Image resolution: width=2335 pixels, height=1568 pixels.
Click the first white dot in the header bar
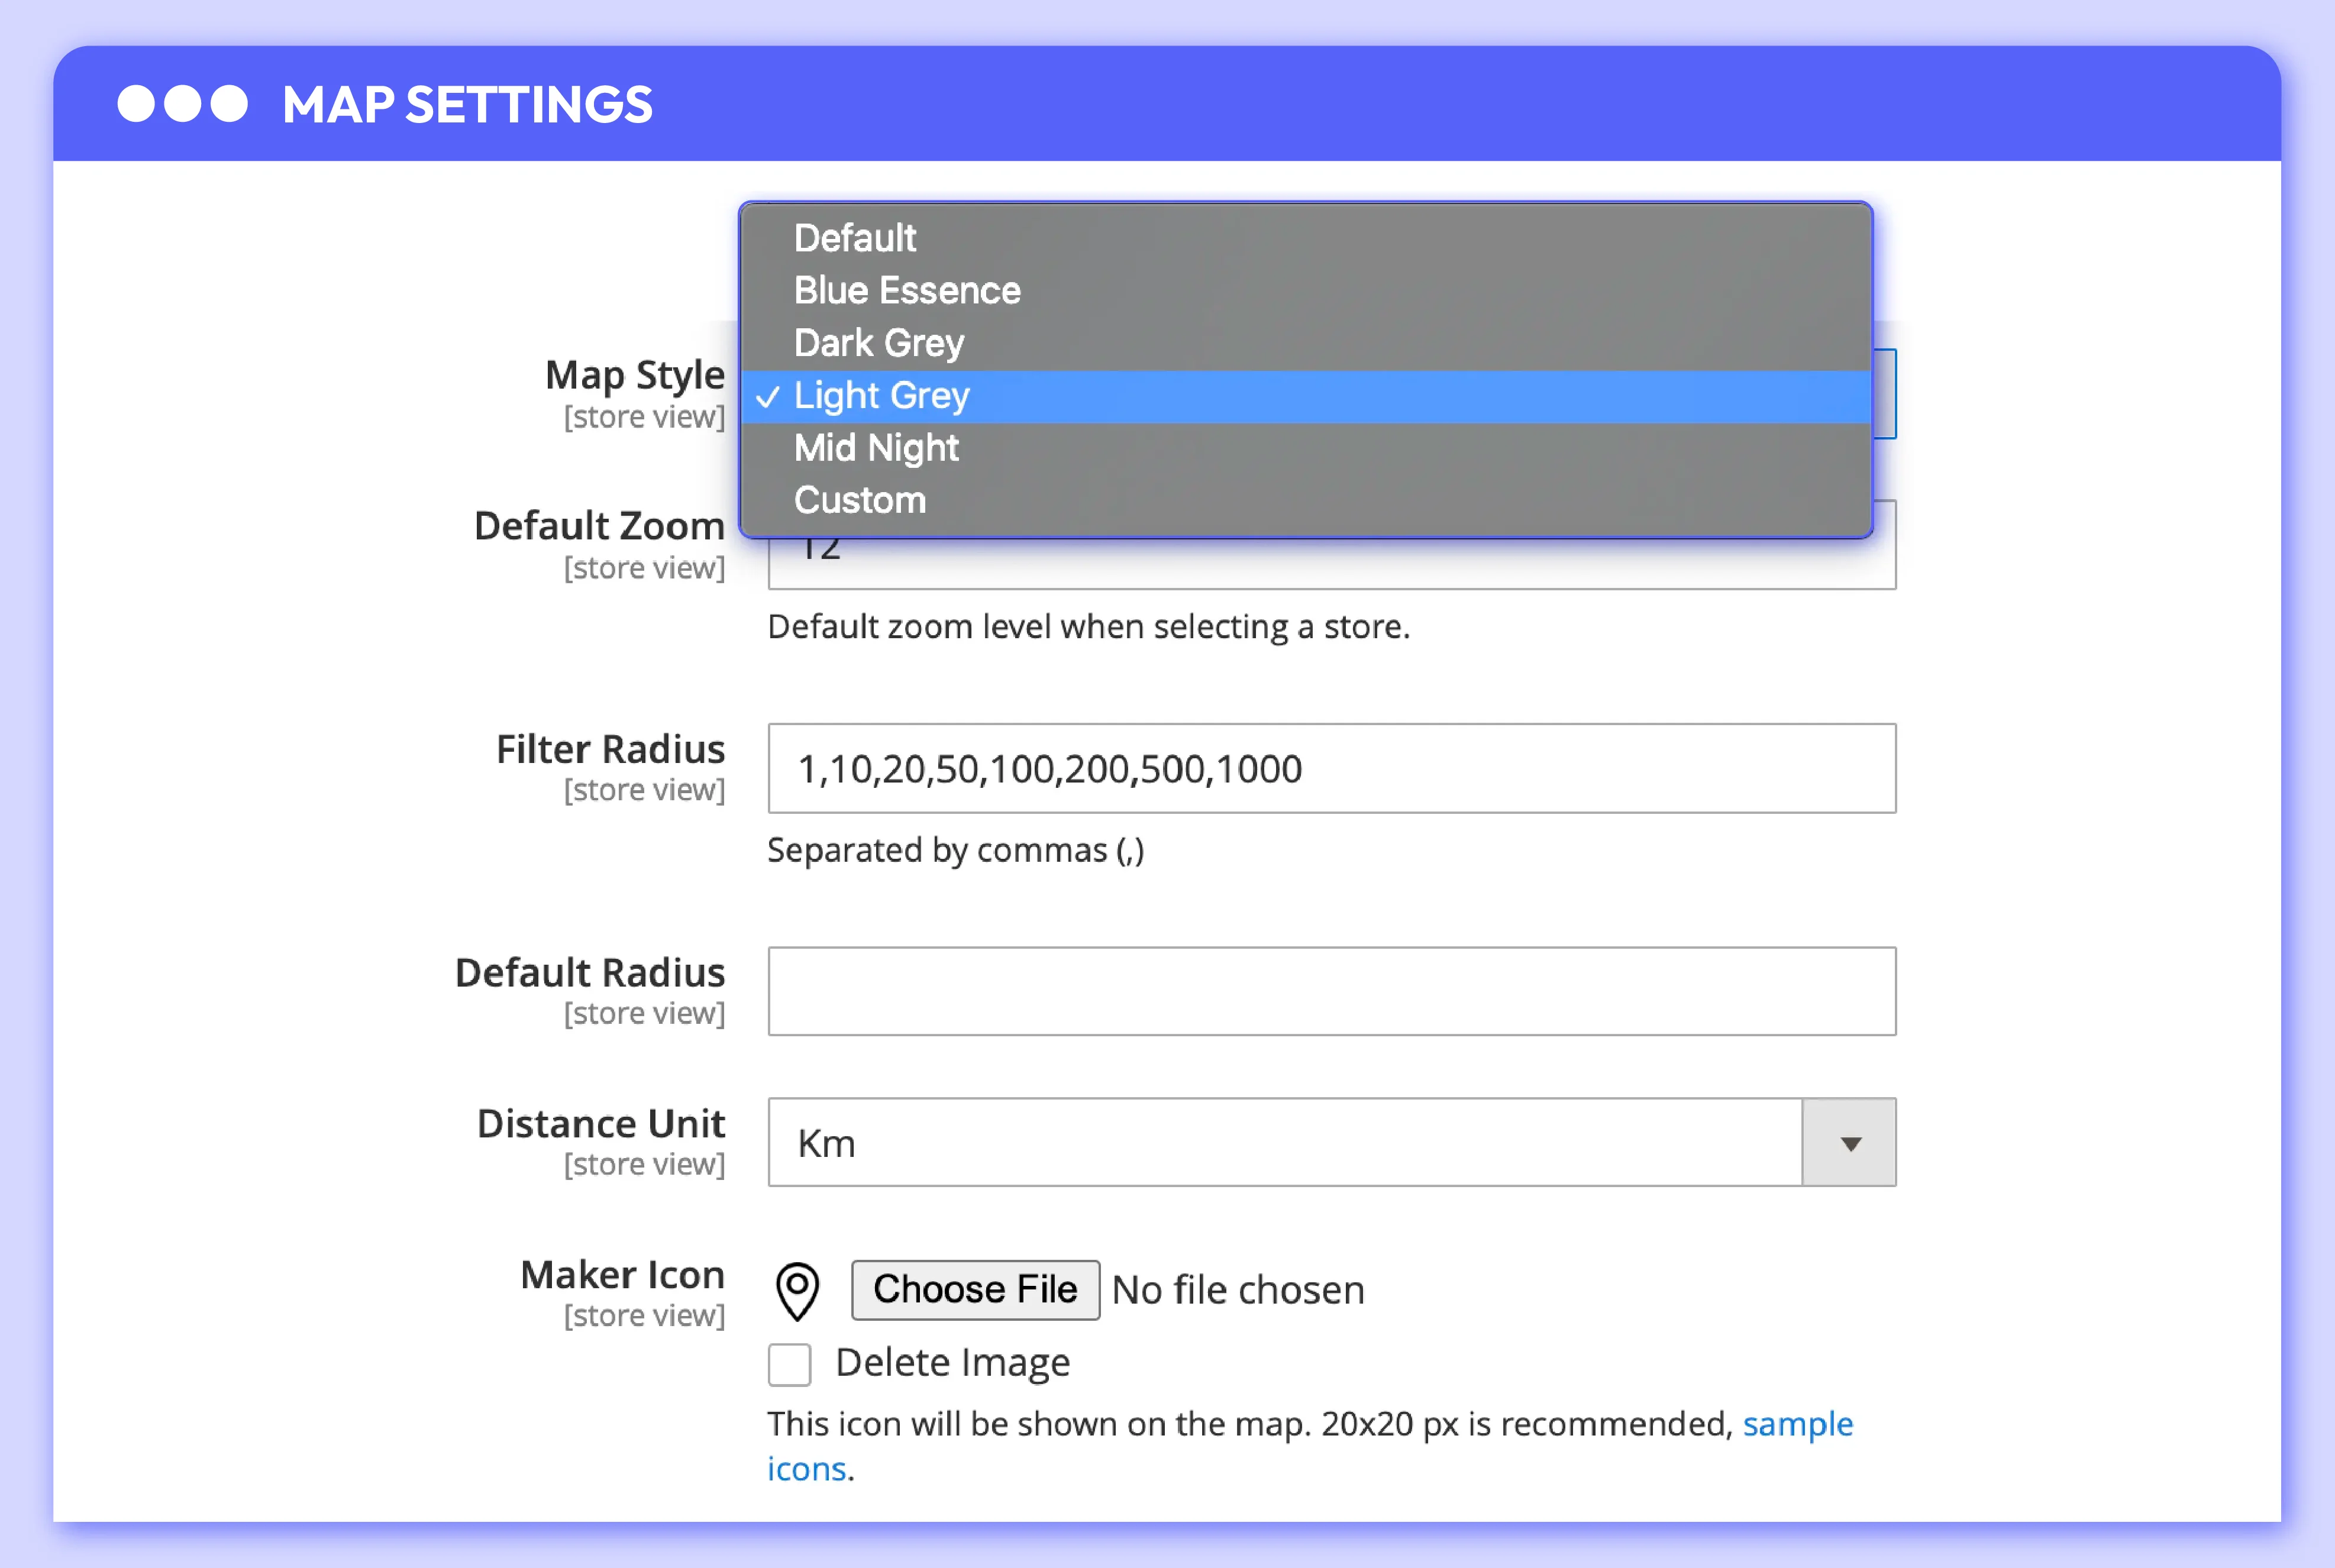[x=136, y=103]
